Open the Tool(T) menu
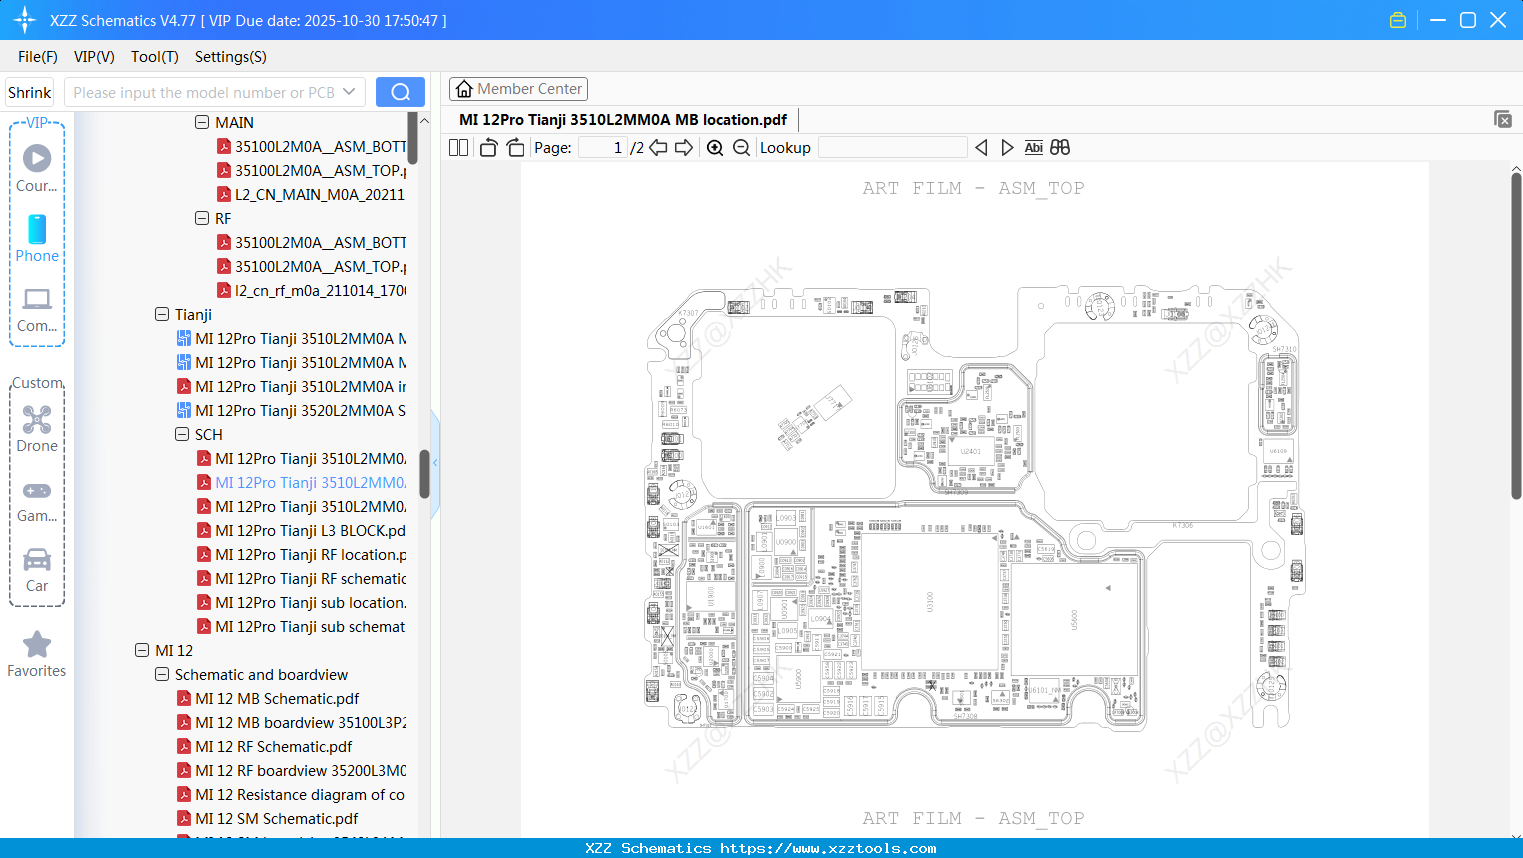Viewport: 1523px width, 858px height. point(154,57)
